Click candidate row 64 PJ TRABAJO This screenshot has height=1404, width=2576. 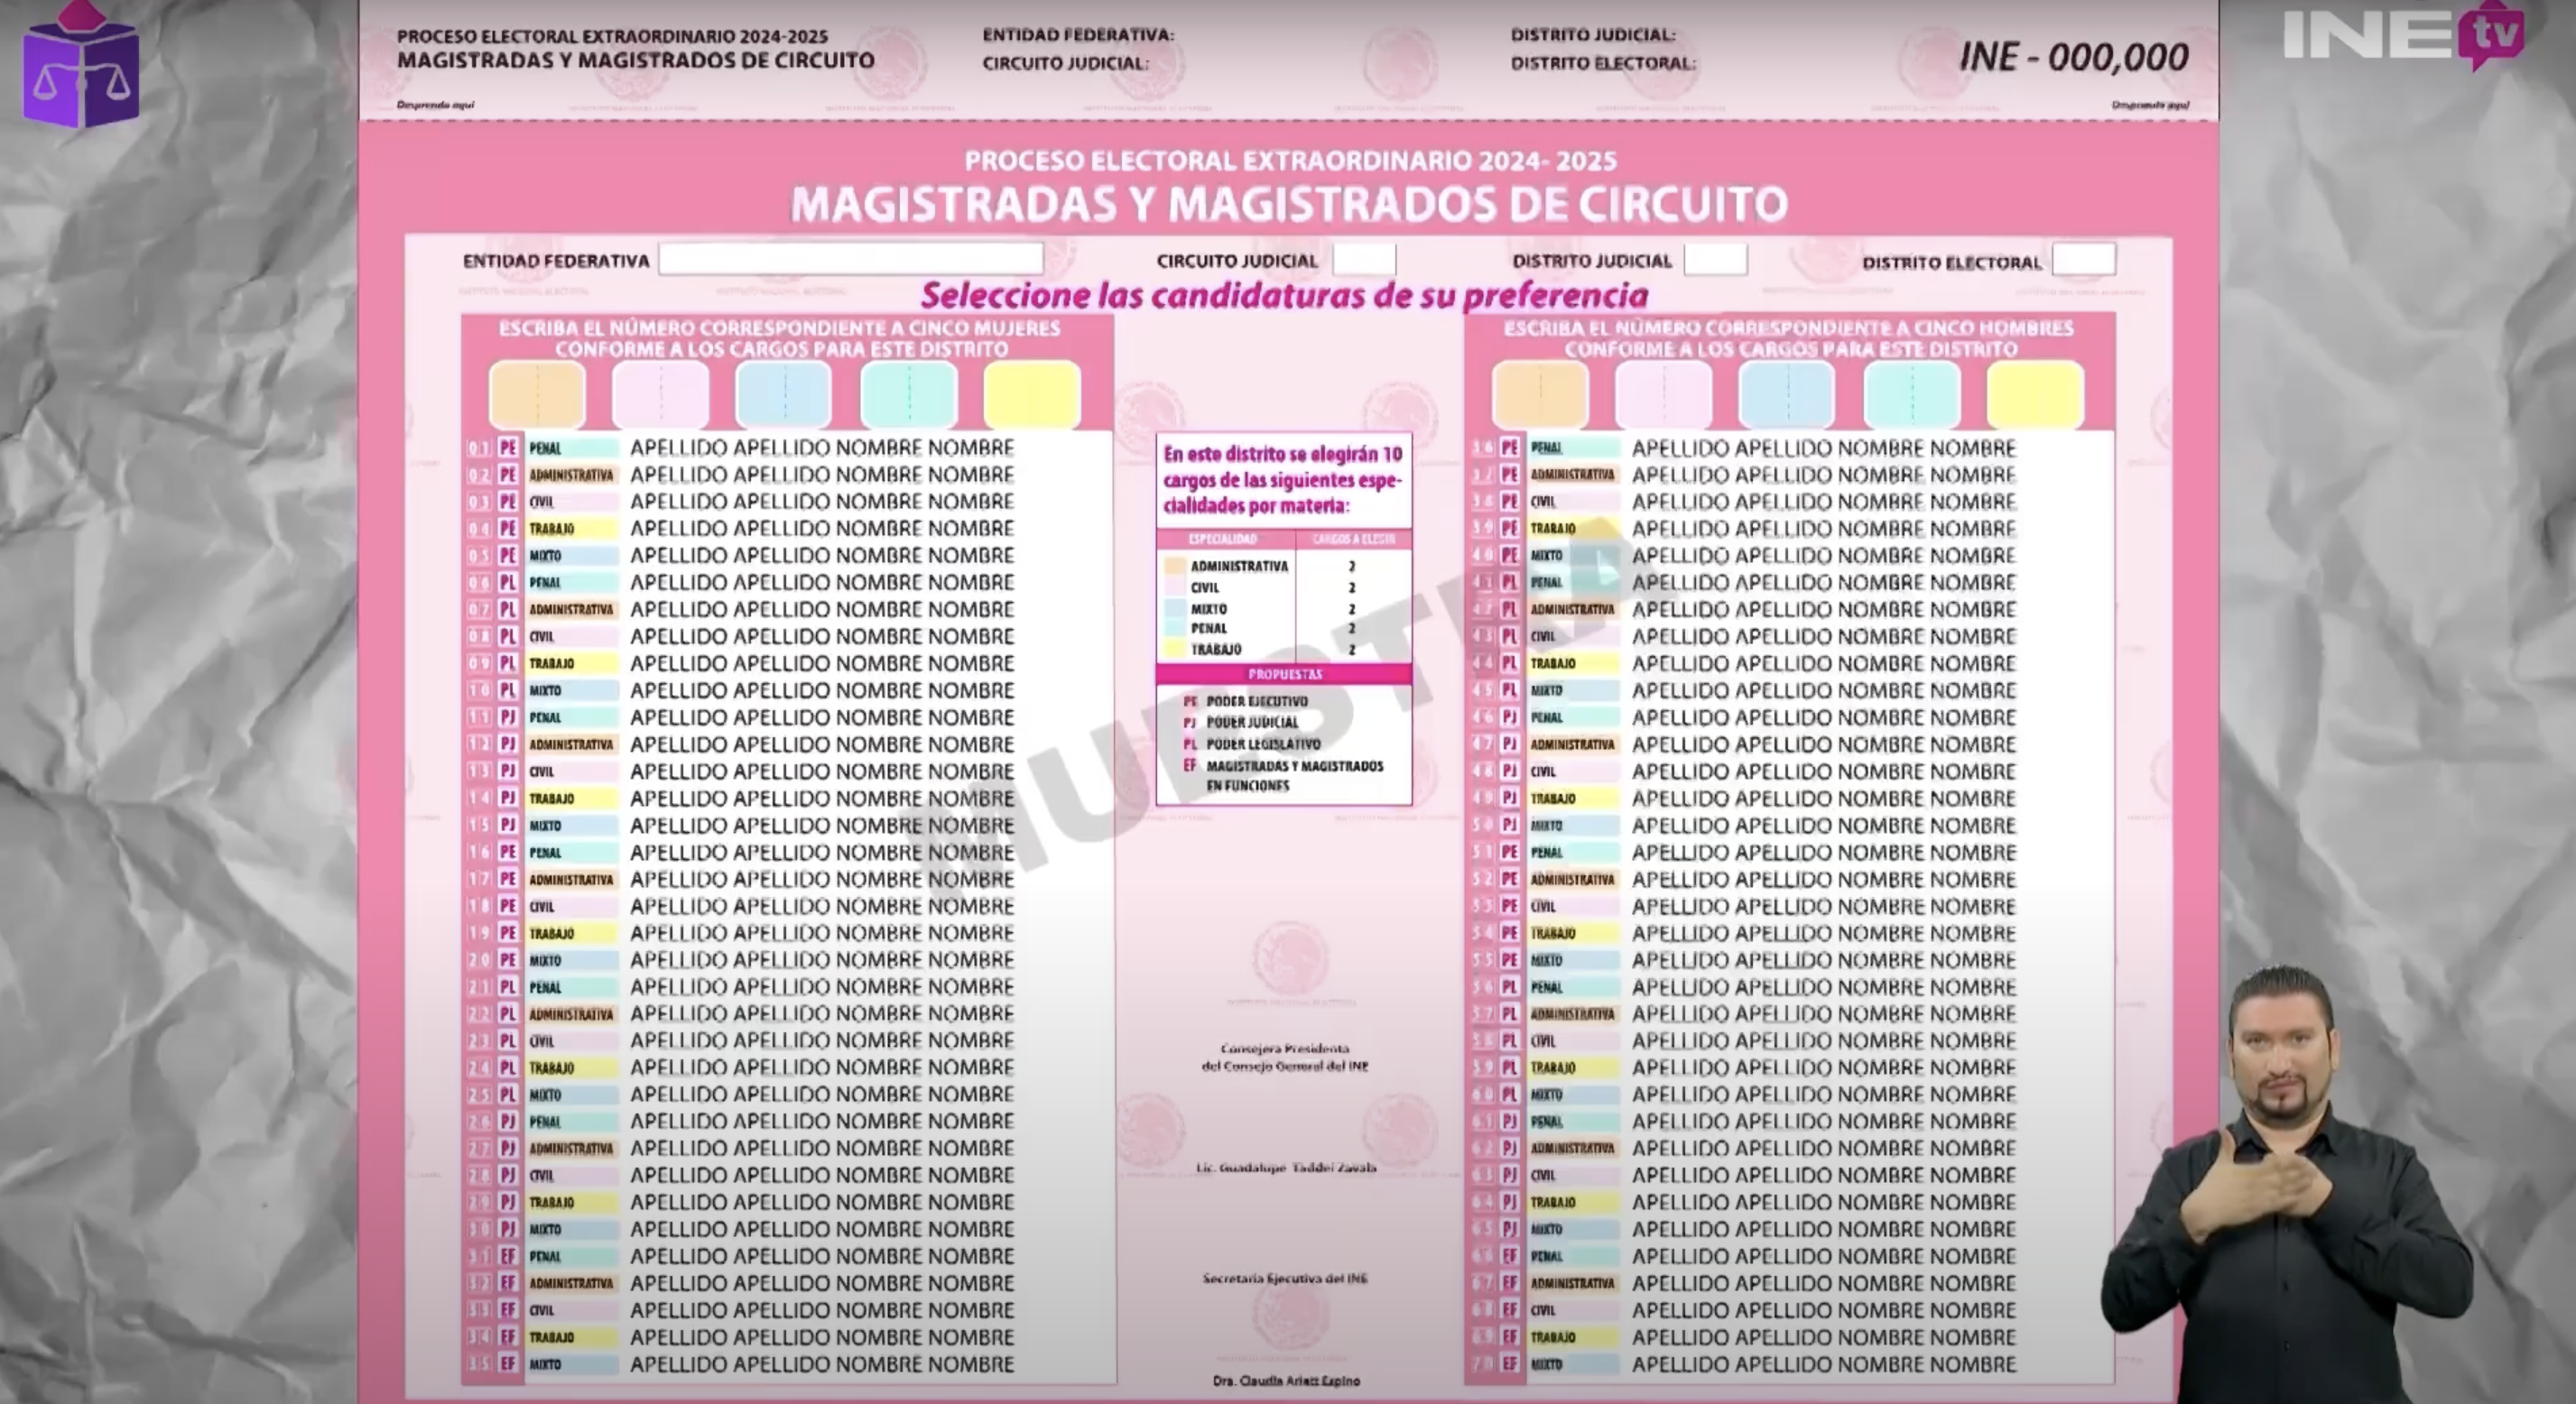pyautogui.click(x=1790, y=1203)
